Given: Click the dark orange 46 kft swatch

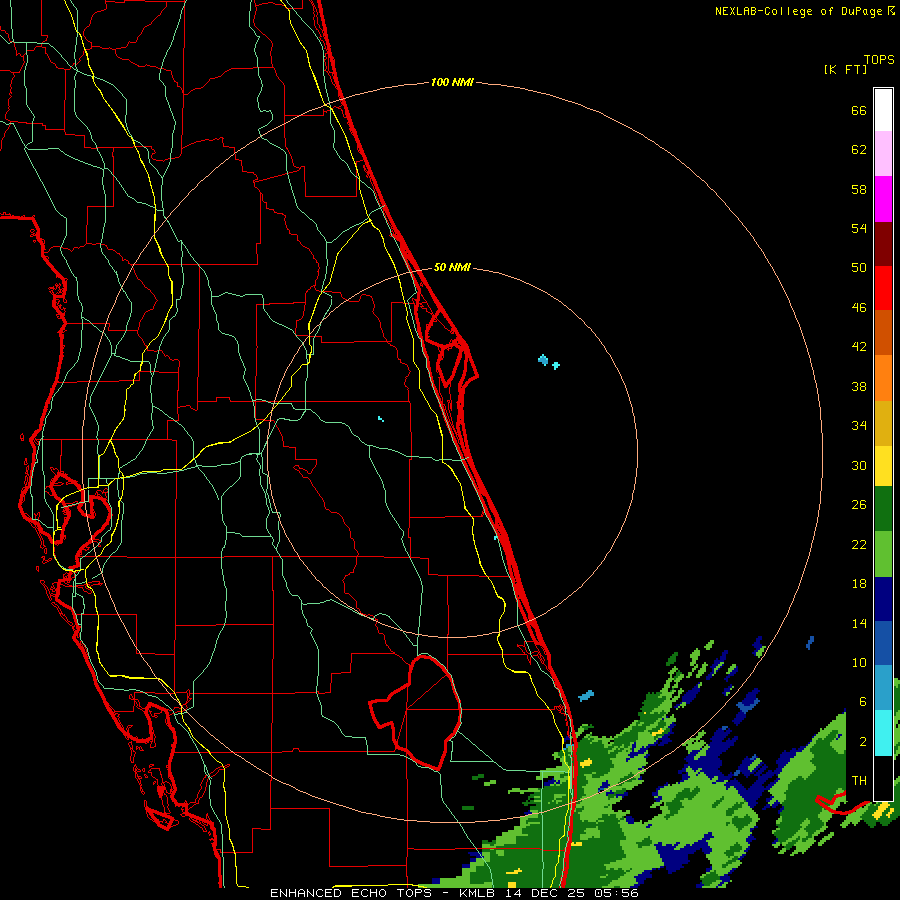Looking at the screenshot, I should pos(883,332).
